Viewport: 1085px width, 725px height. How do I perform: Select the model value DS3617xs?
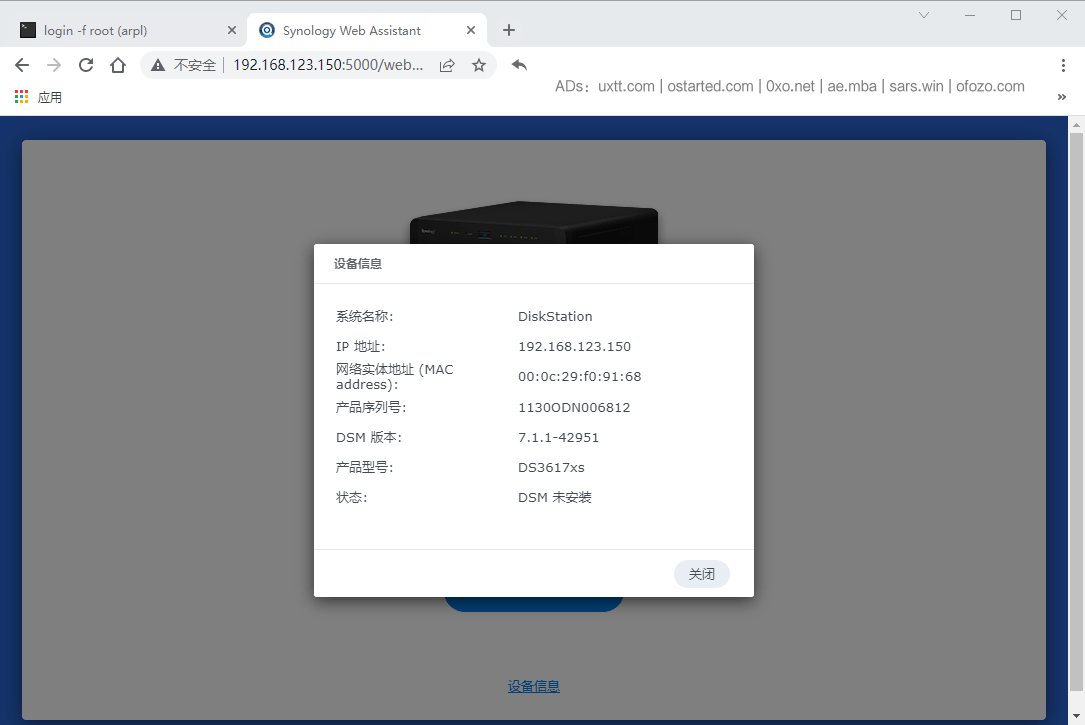pos(551,468)
